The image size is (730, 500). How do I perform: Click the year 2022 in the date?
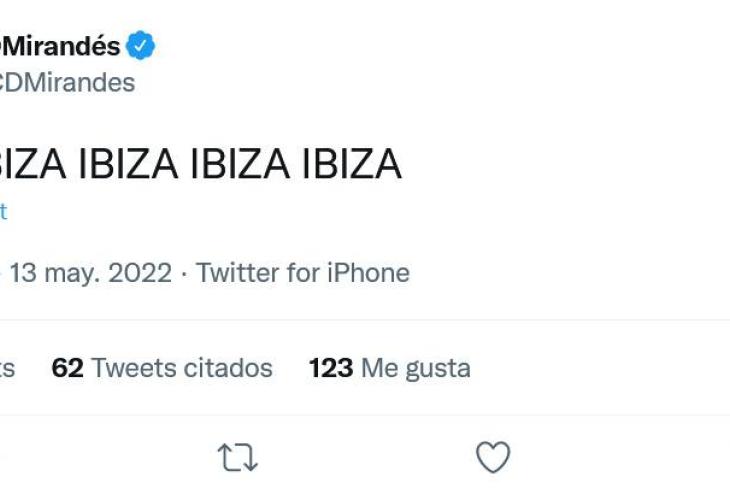pos(139,273)
